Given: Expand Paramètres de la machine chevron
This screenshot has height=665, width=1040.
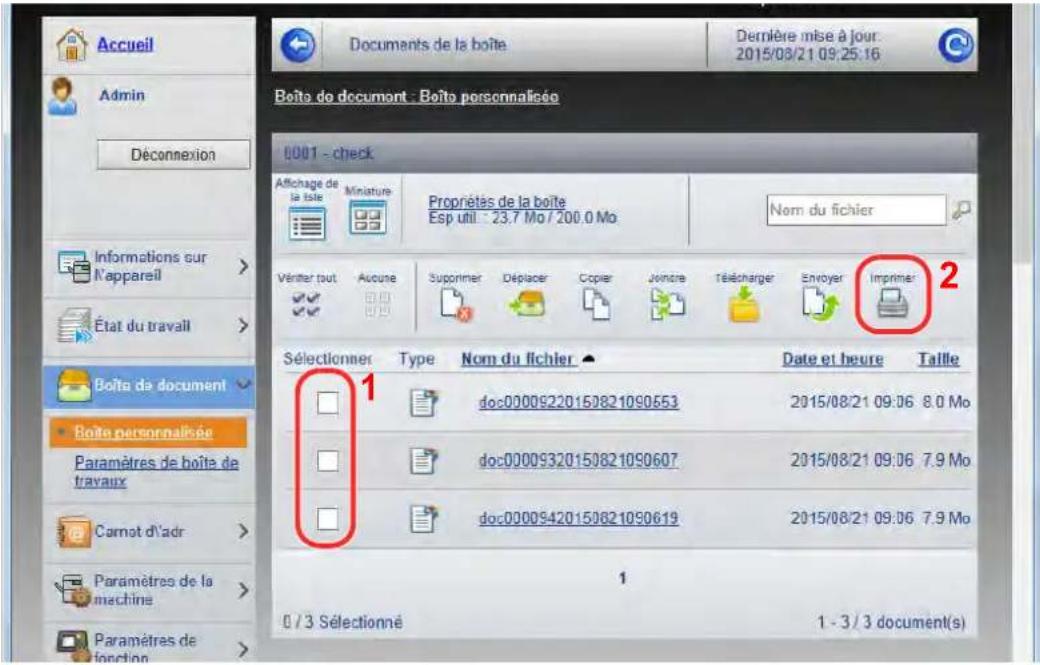Looking at the screenshot, I should tap(243, 590).
